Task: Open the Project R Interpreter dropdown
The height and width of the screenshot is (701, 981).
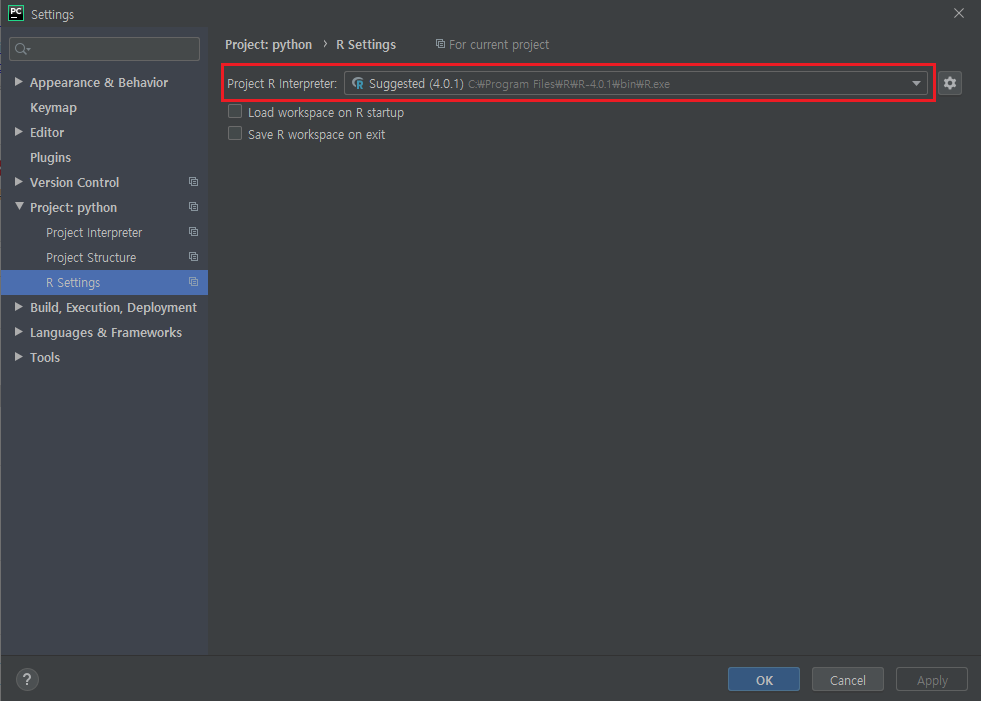Action: pyautogui.click(x=916, y=83)
